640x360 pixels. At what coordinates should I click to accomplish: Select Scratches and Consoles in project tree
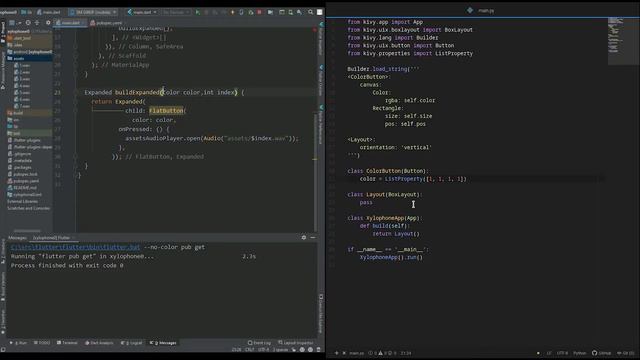pos(29,208)
